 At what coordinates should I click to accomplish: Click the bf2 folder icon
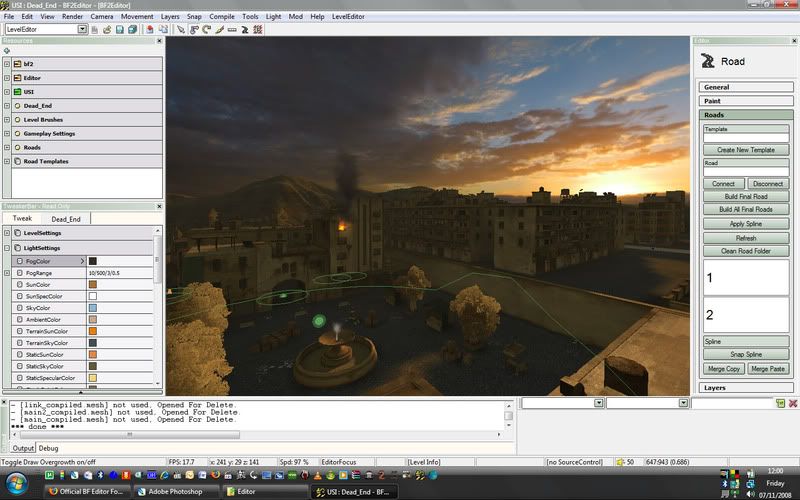coord(17,64)
